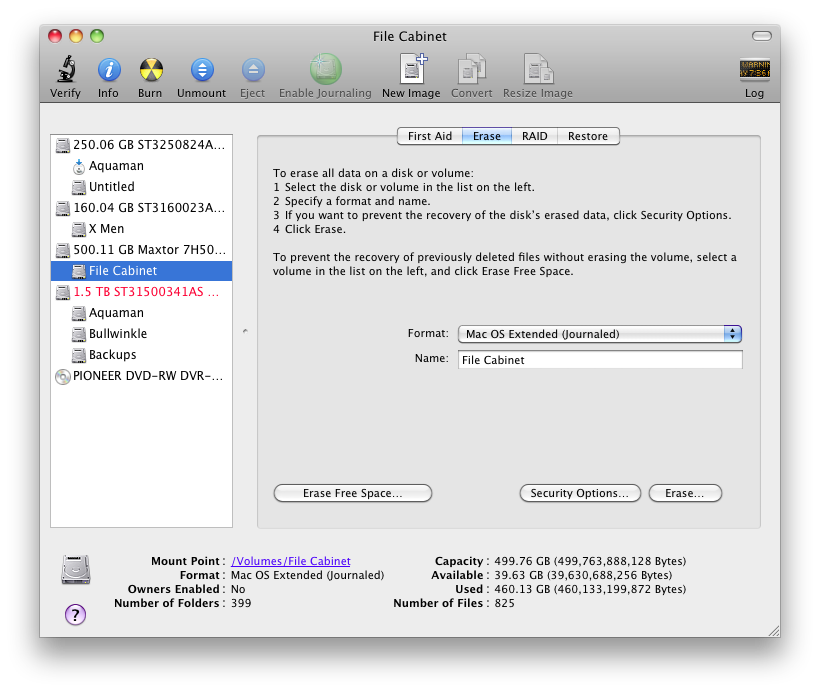Create a New Image from toolbar
The height and width of the screenshot is (692, 820).
coord(413,69)
